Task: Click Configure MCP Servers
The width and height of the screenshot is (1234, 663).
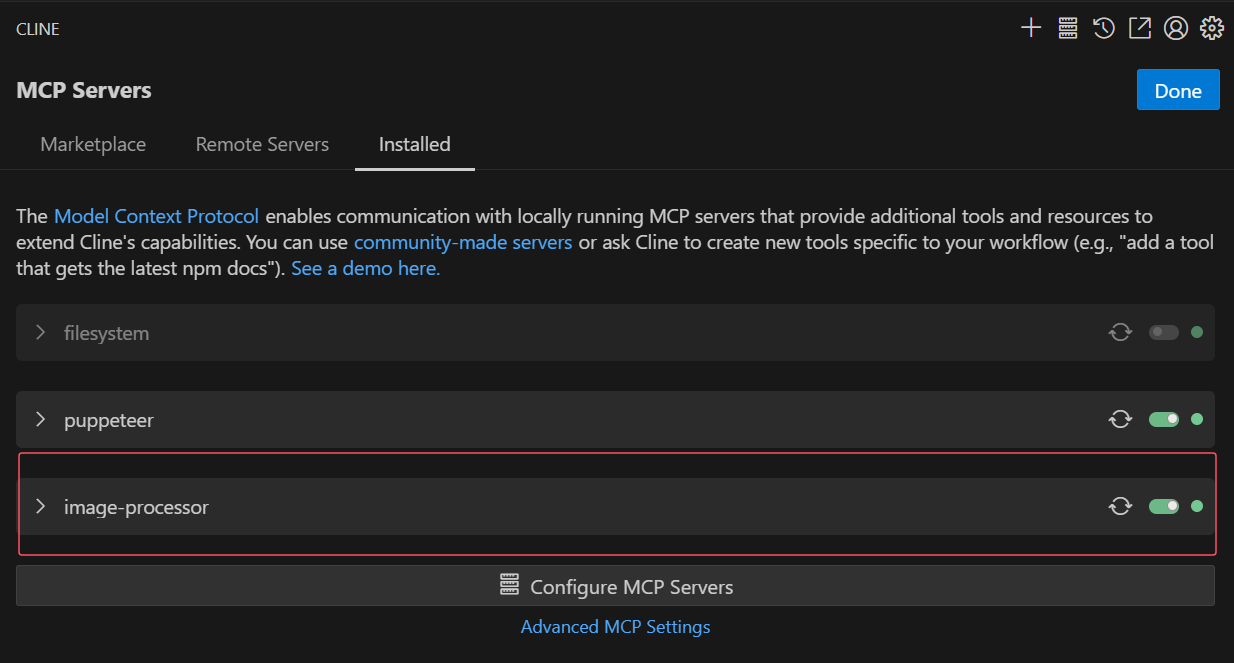Action: (616, 586)
